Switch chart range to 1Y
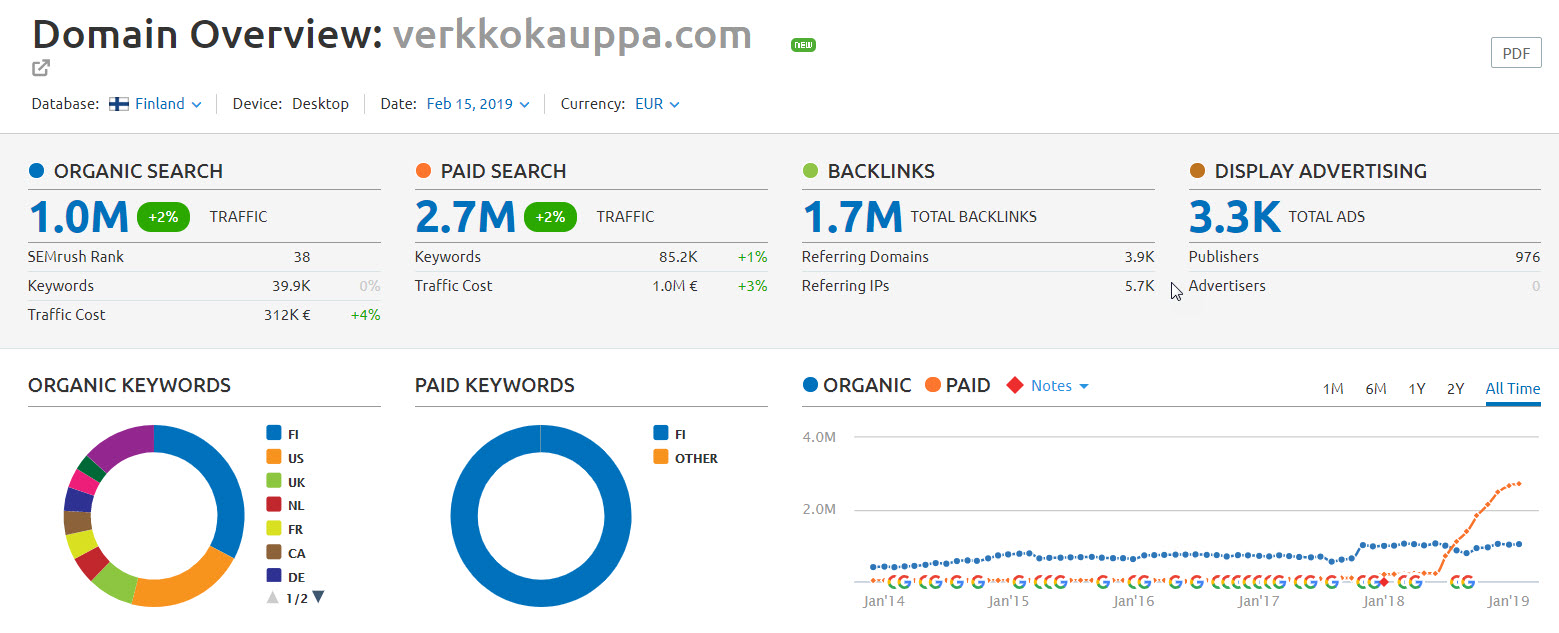Image resolution: width=1559 pixels, height=633 pixels. point(1416,388)
